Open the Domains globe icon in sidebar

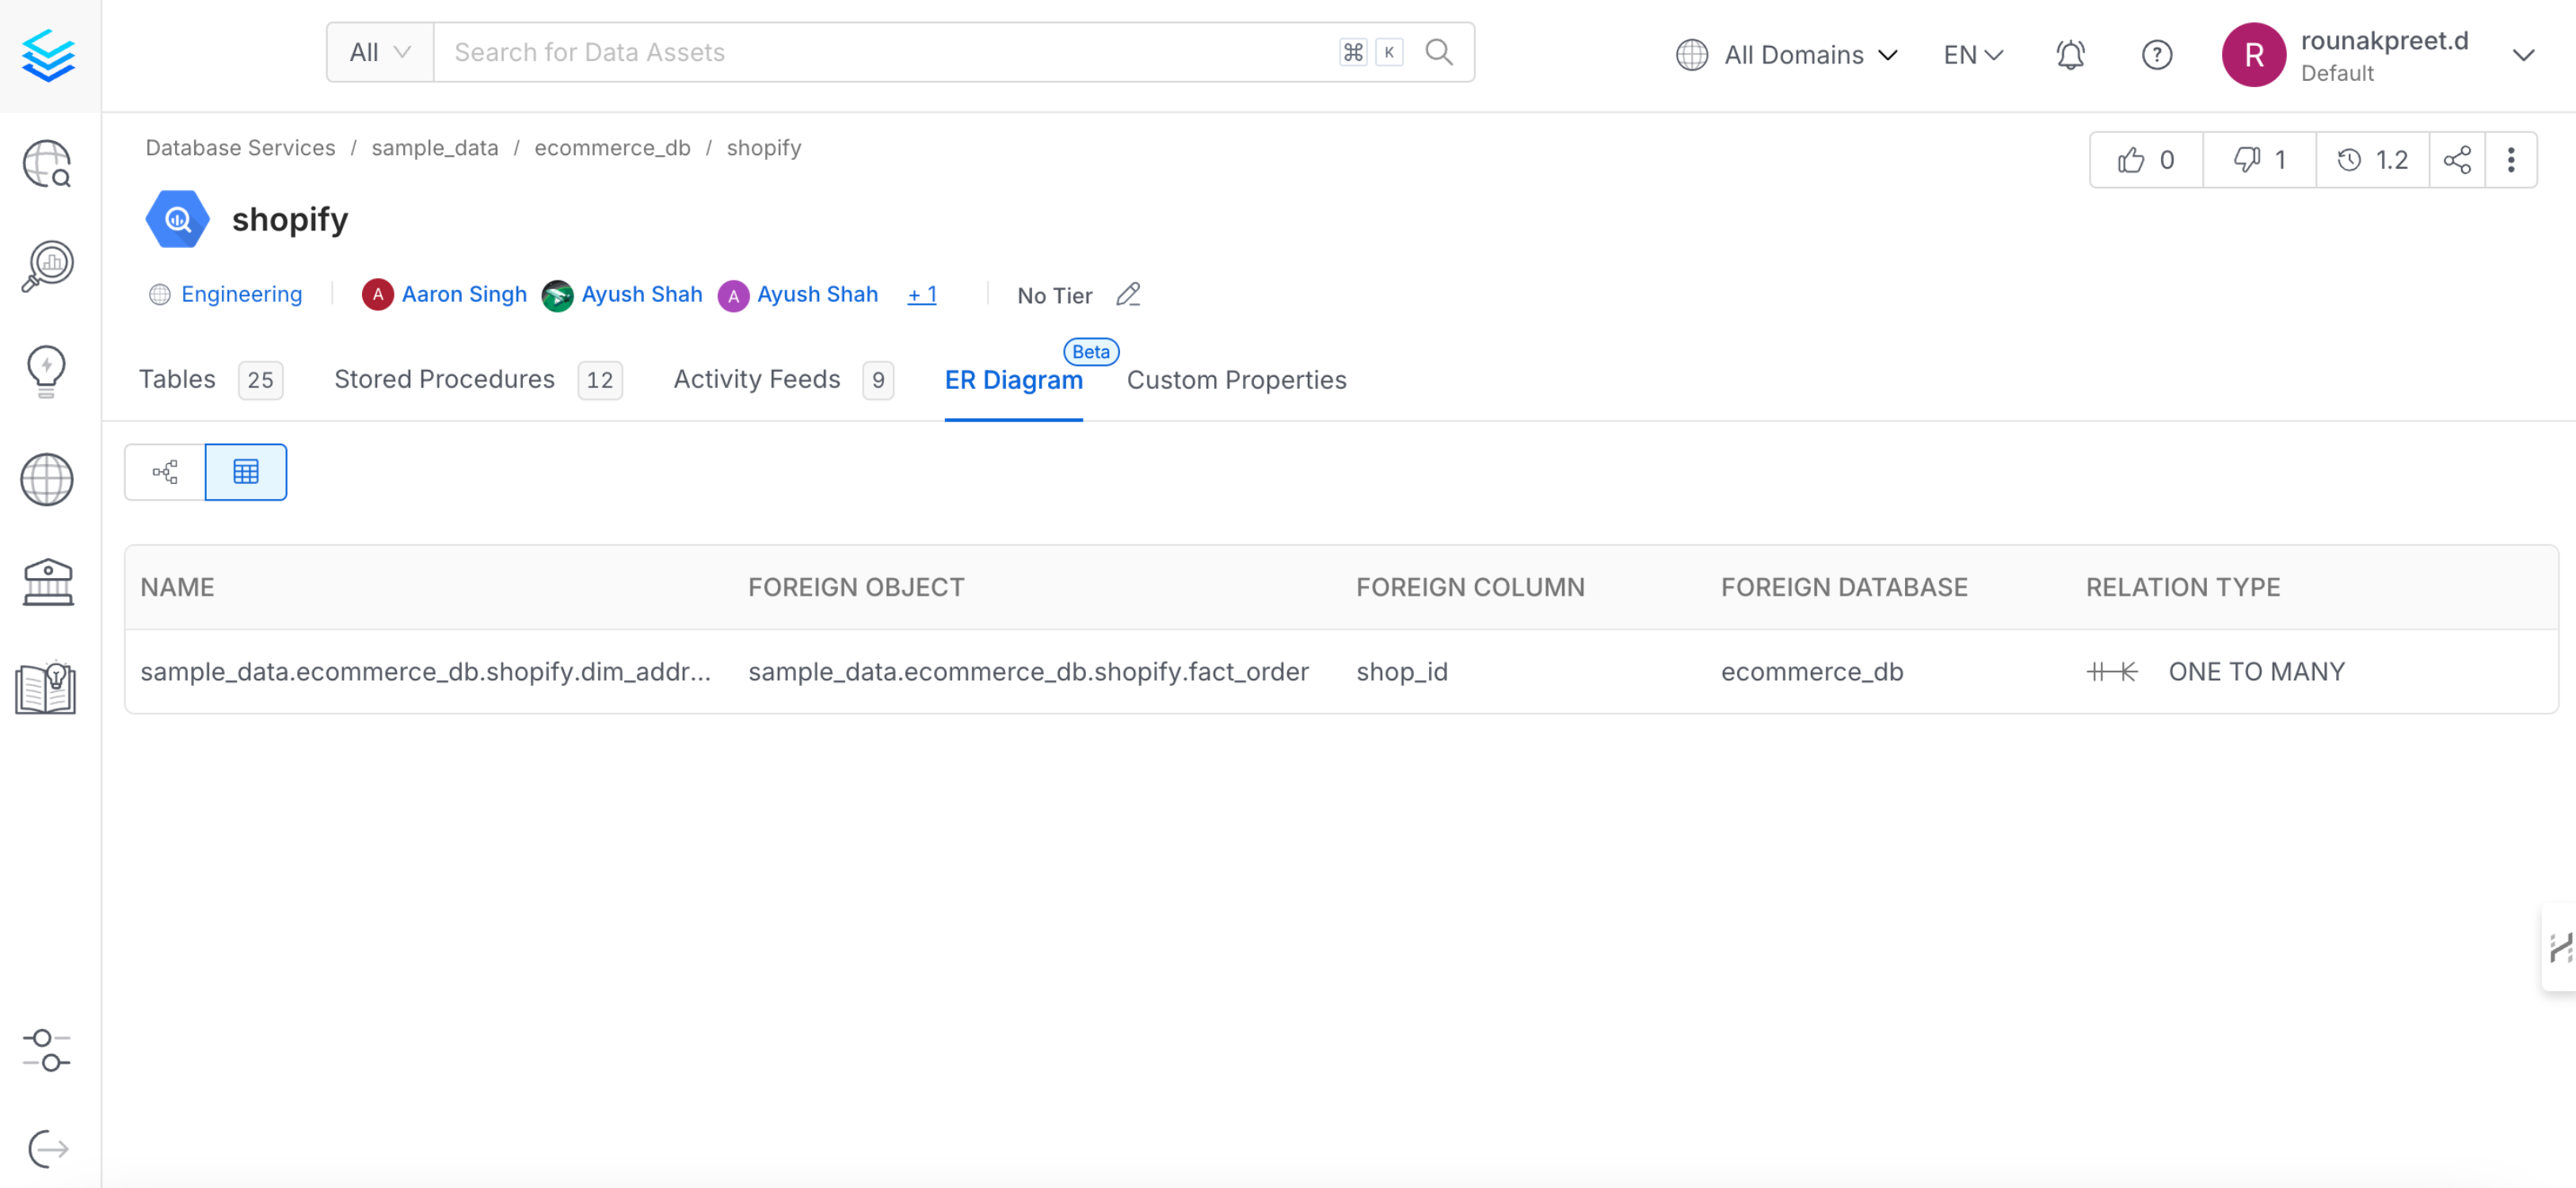(46, 479)
